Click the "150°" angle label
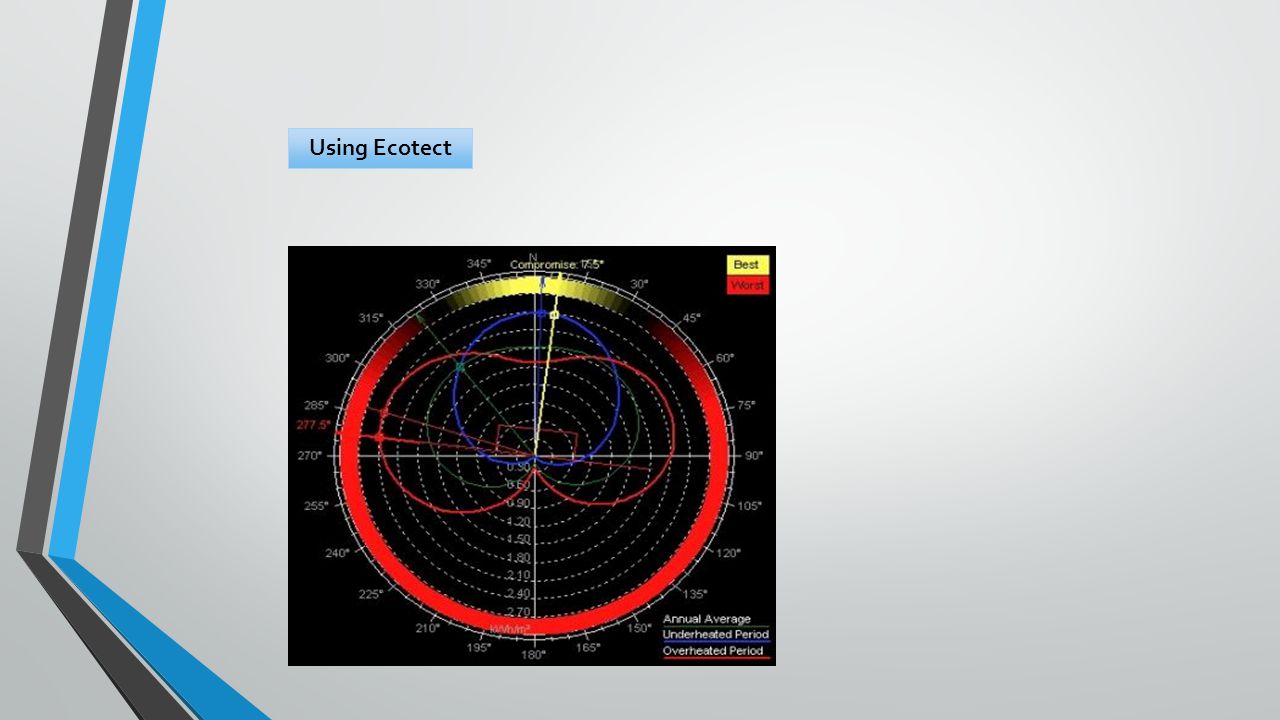 coord(639,628)
